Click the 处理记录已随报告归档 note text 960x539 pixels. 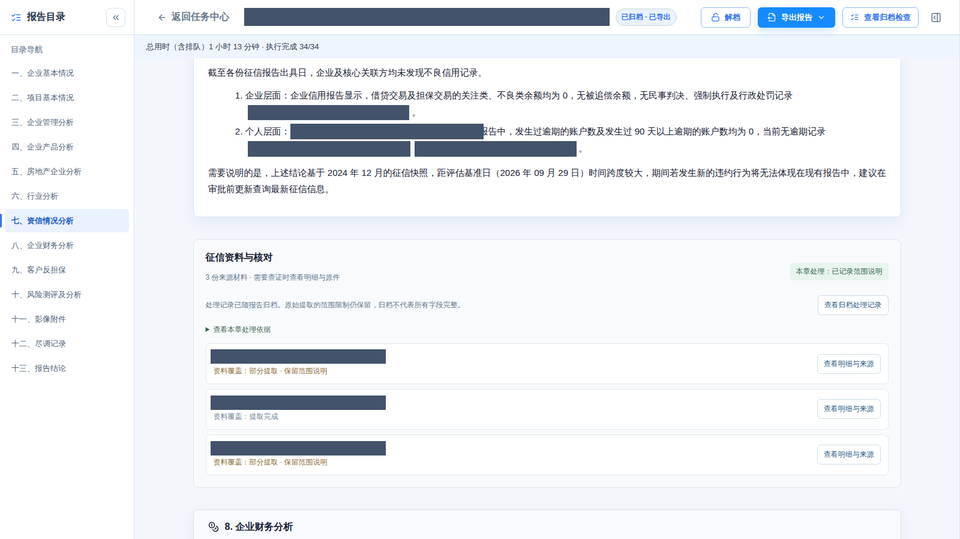[334, 305]
